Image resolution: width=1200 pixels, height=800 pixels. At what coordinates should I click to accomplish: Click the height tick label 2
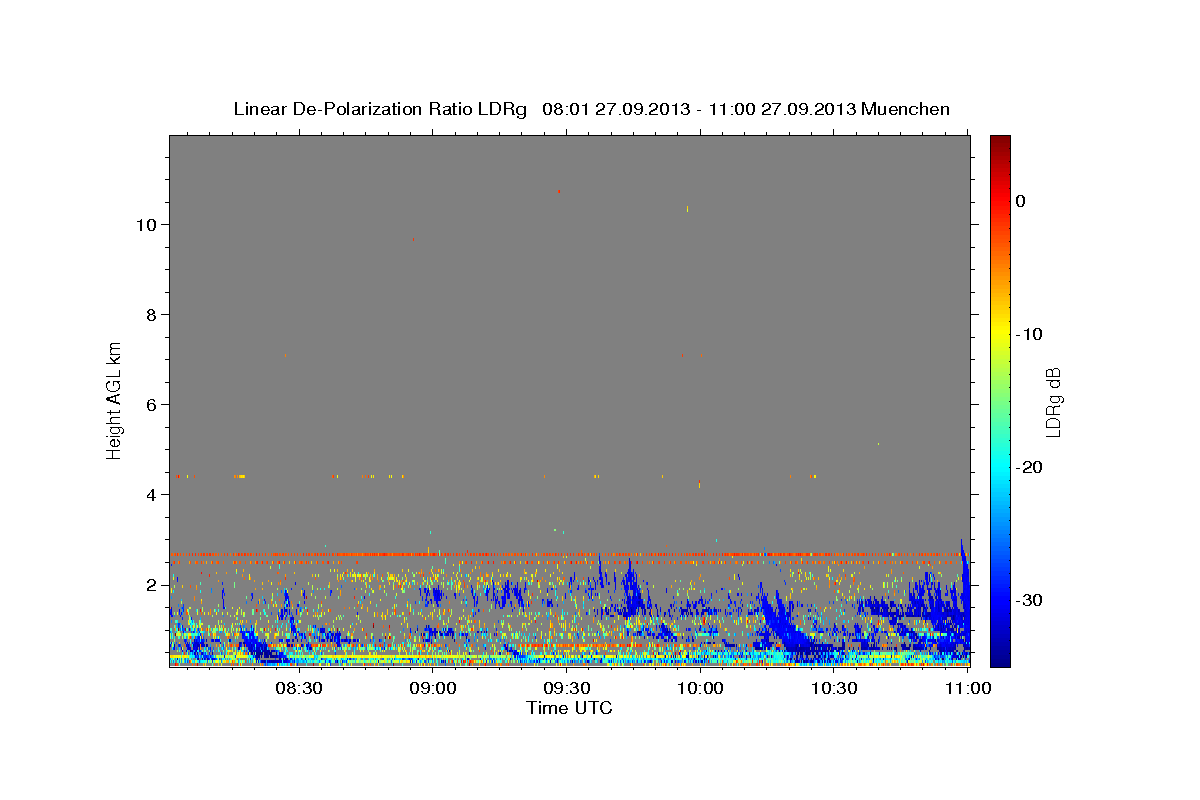pyautogui.click(x=152, y=585)
